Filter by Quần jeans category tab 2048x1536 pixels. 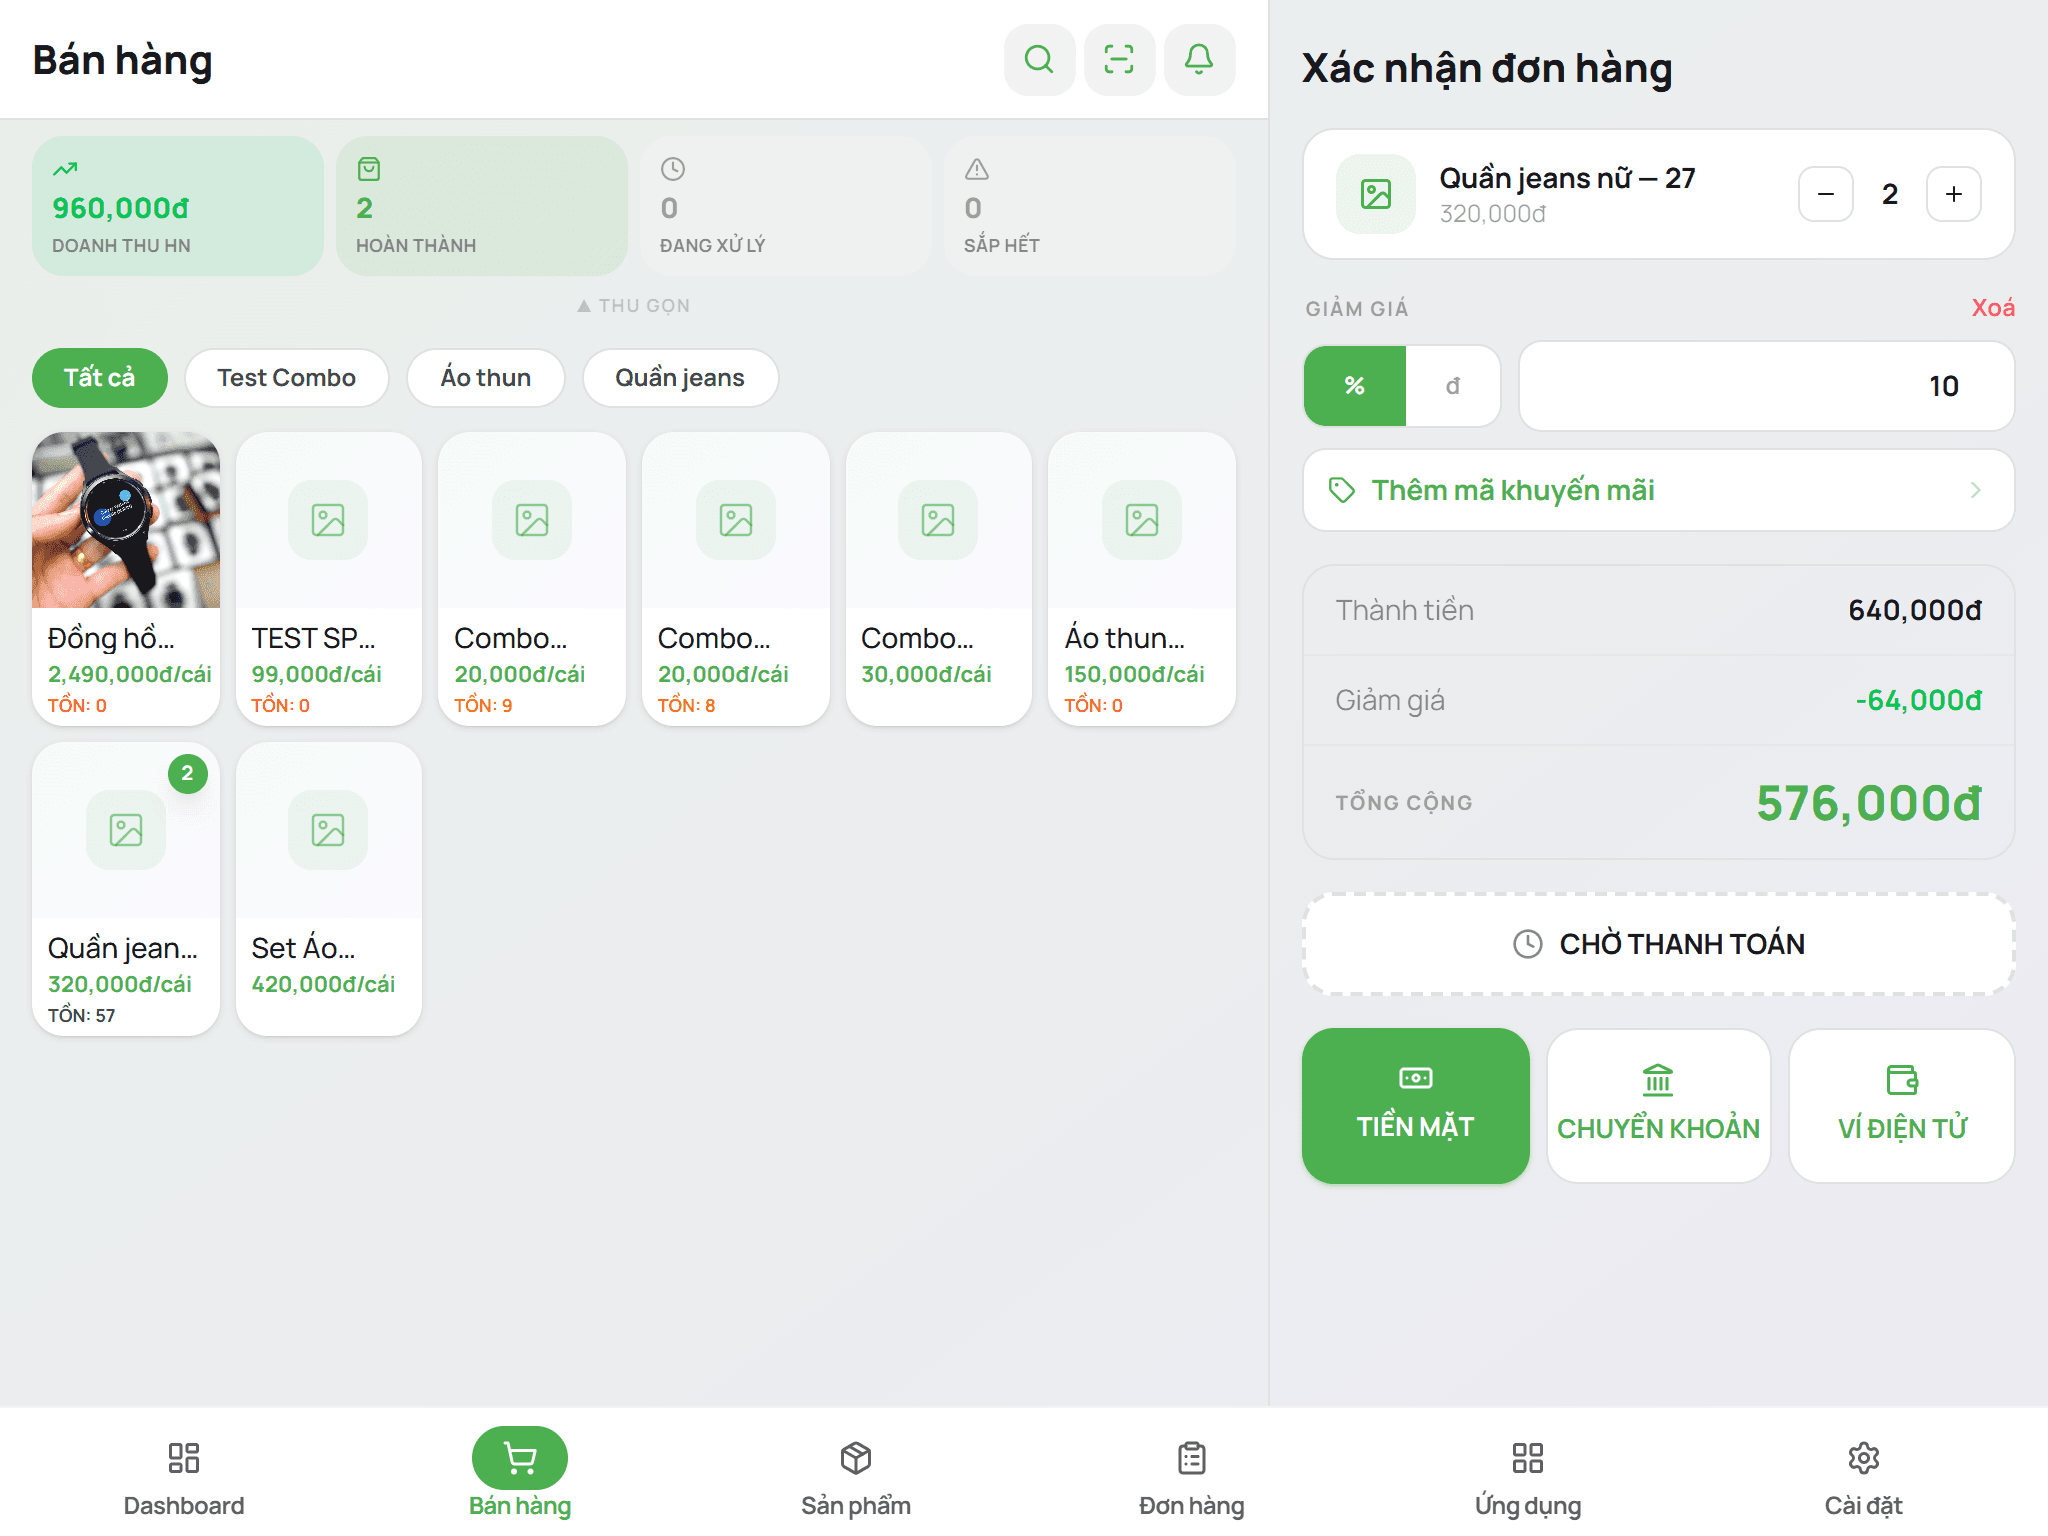680,378
